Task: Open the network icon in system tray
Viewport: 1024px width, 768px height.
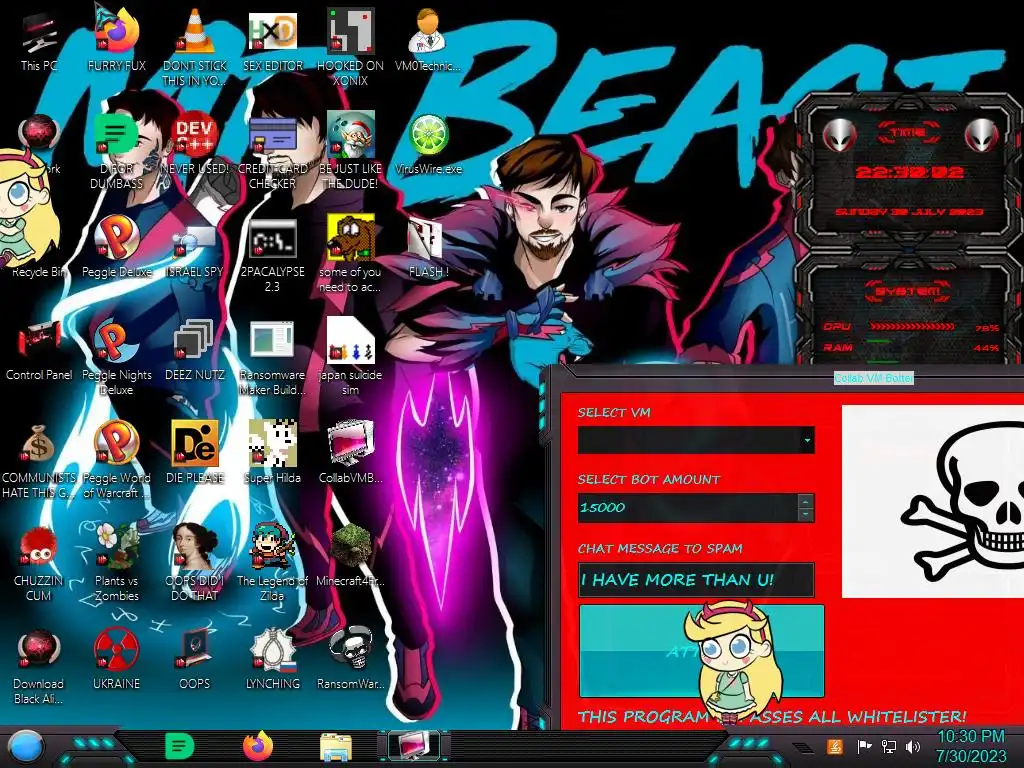Action: (x=889, y=746)
